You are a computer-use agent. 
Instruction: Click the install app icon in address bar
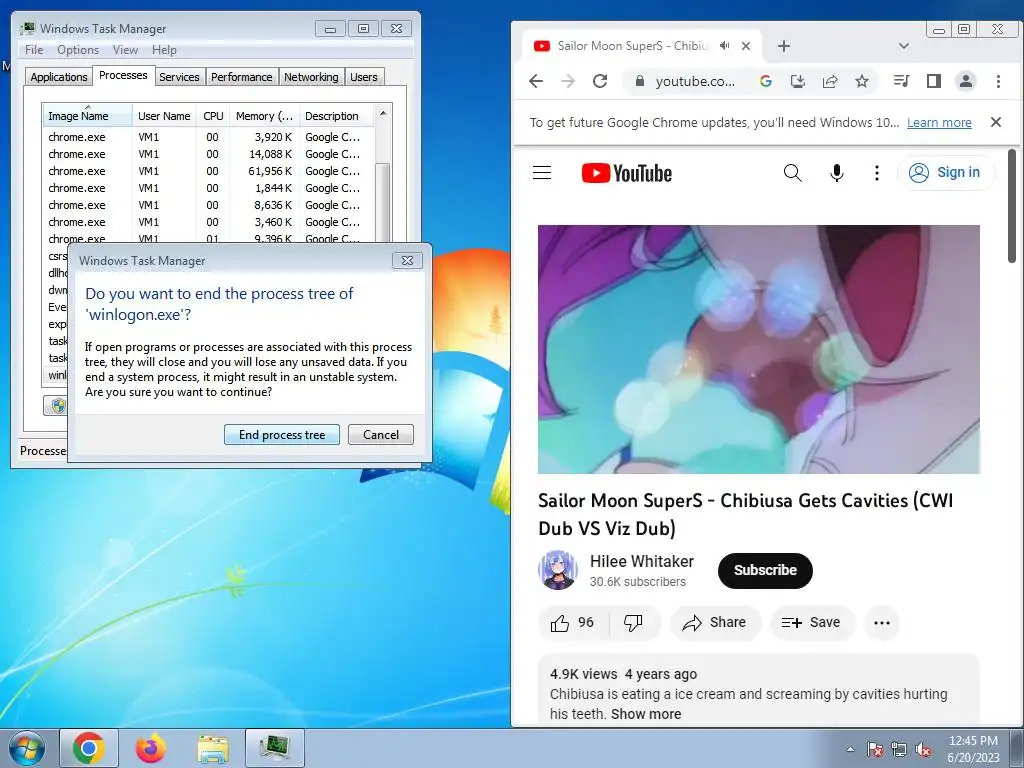(797, 81)
